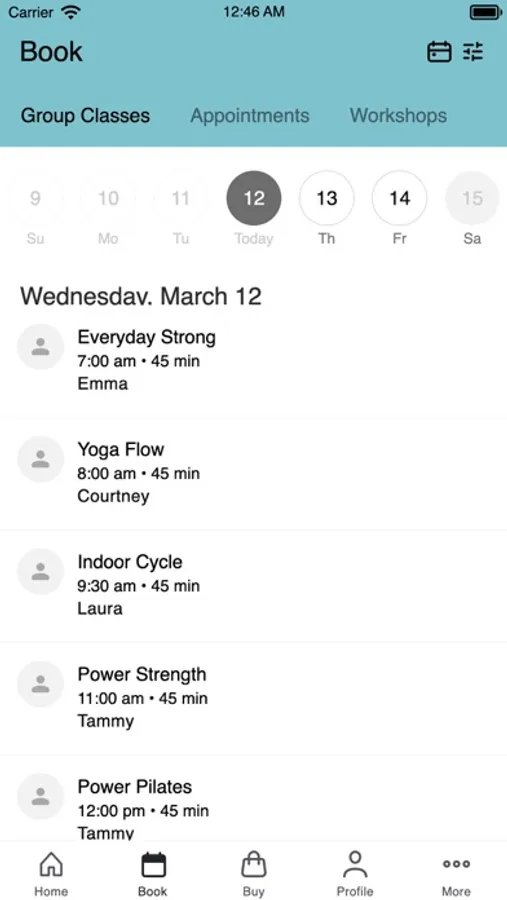Open the More three-dots icon
Viewport: 507px width, 900px height.
click(456, 864)
